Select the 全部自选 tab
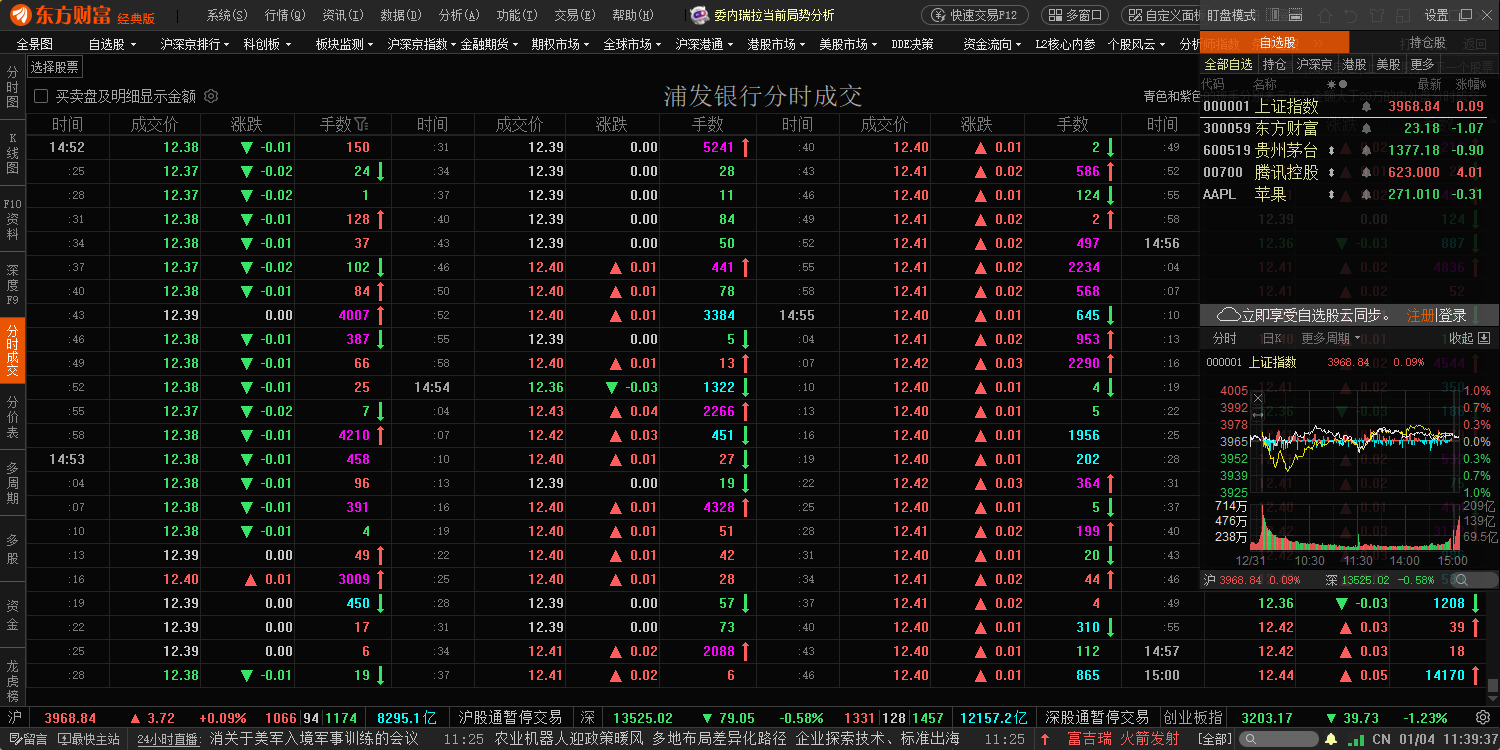1500x750 pixels. (1228, 64)
